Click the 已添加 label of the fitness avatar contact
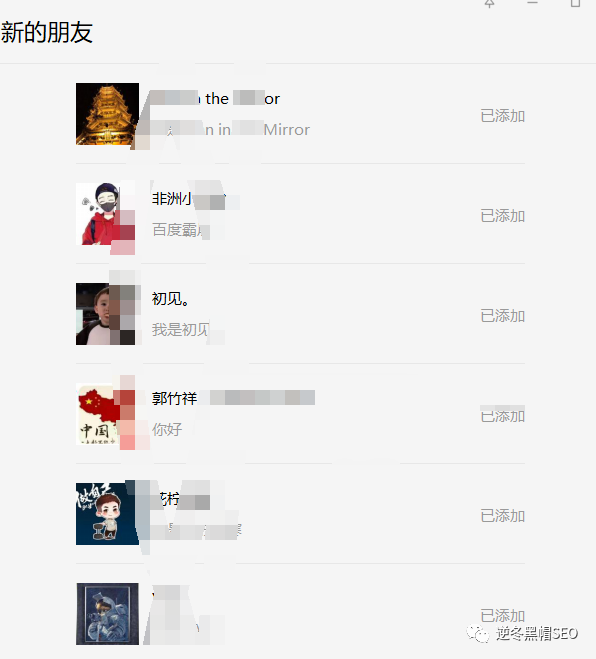 pyautogui.click(x=503, y=516)
